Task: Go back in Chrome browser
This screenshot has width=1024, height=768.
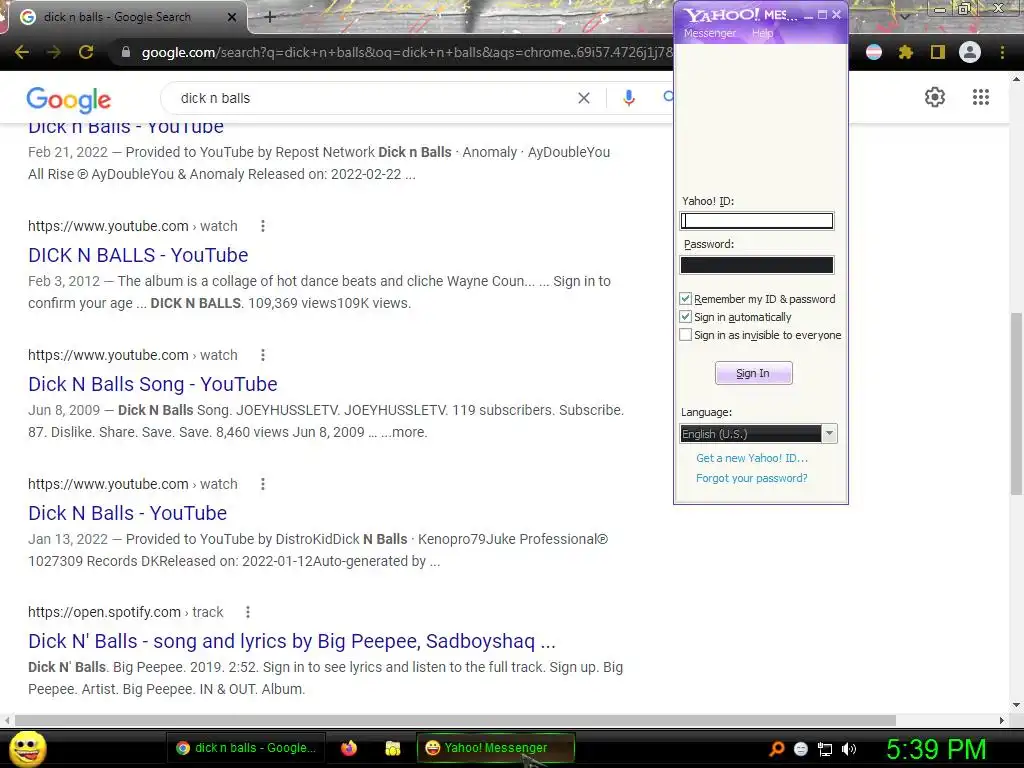Action: point(22,52)
